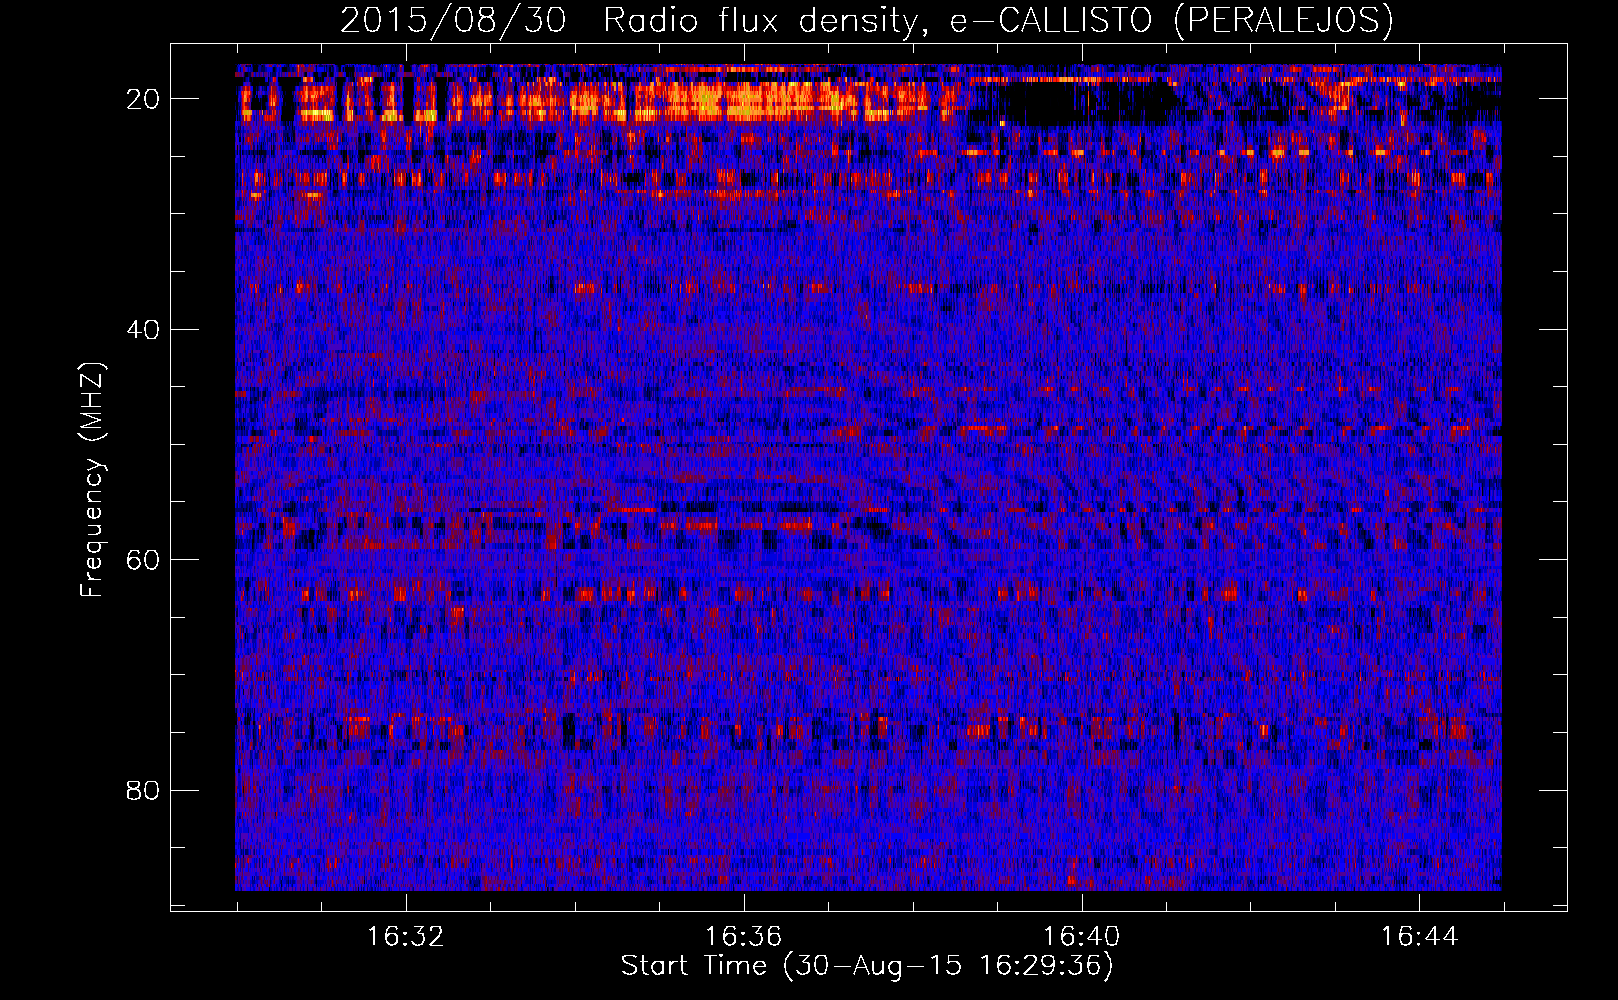
Task: Click the red interference line near 49 MHz
Action: pyautogui.click(x=1200, y=429)
